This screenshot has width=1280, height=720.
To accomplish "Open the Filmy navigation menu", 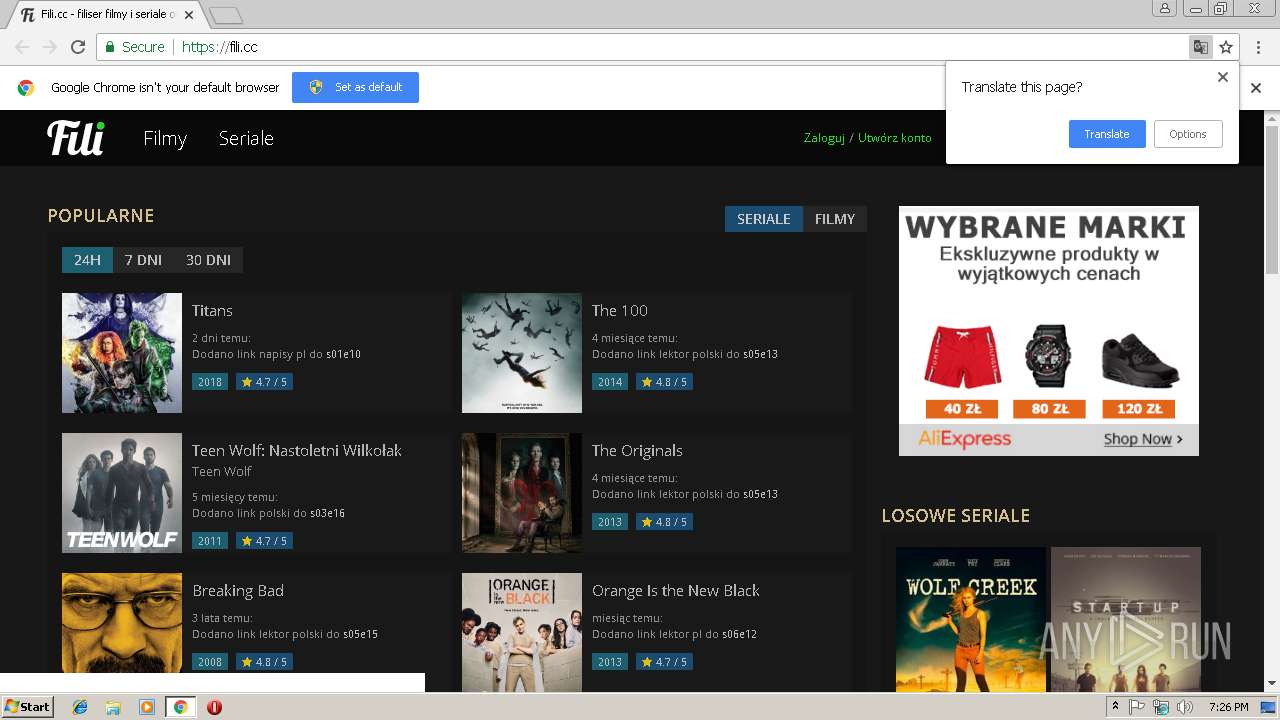I will coord(165,138).
